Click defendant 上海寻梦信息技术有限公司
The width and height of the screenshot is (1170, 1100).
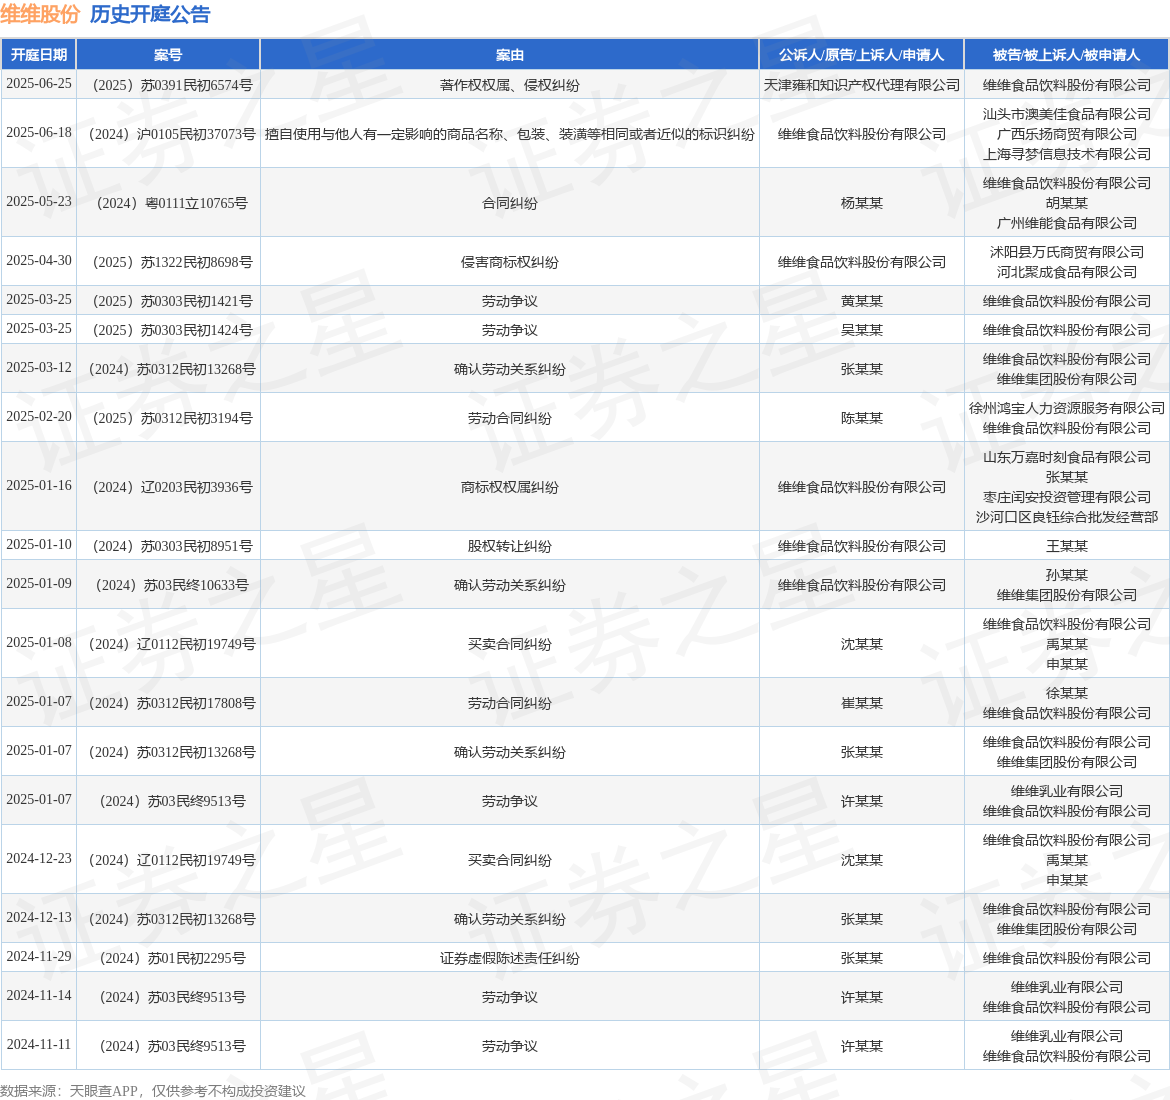1066,154
